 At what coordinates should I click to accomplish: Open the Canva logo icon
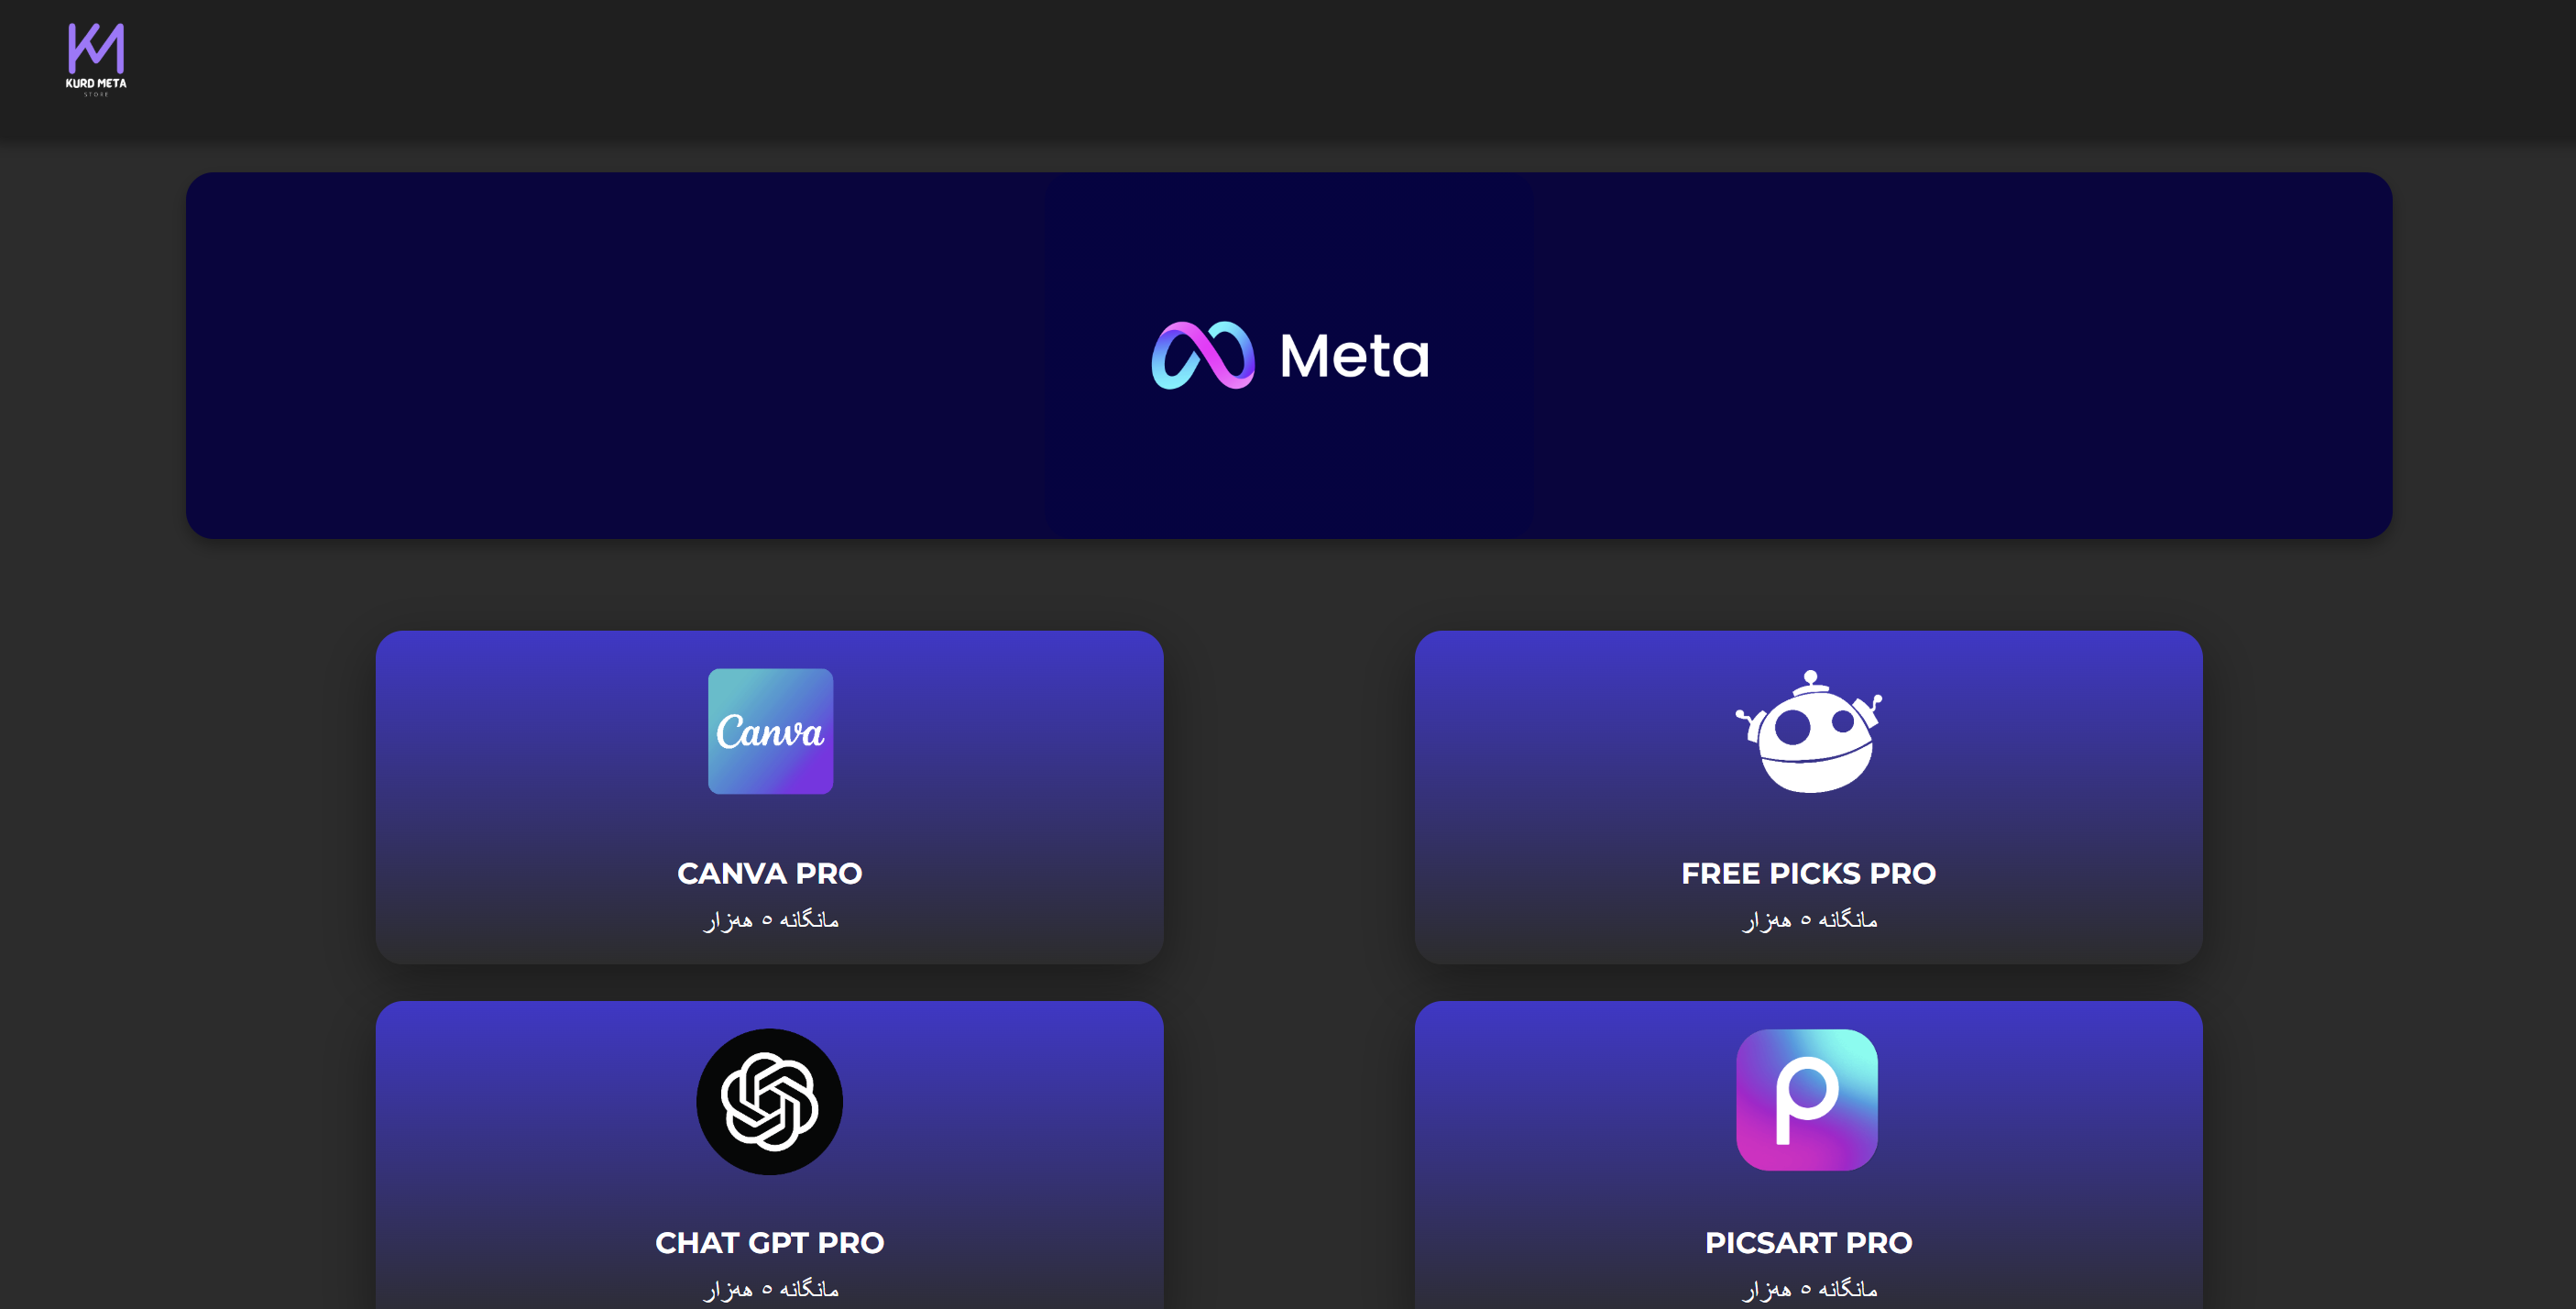770,731
